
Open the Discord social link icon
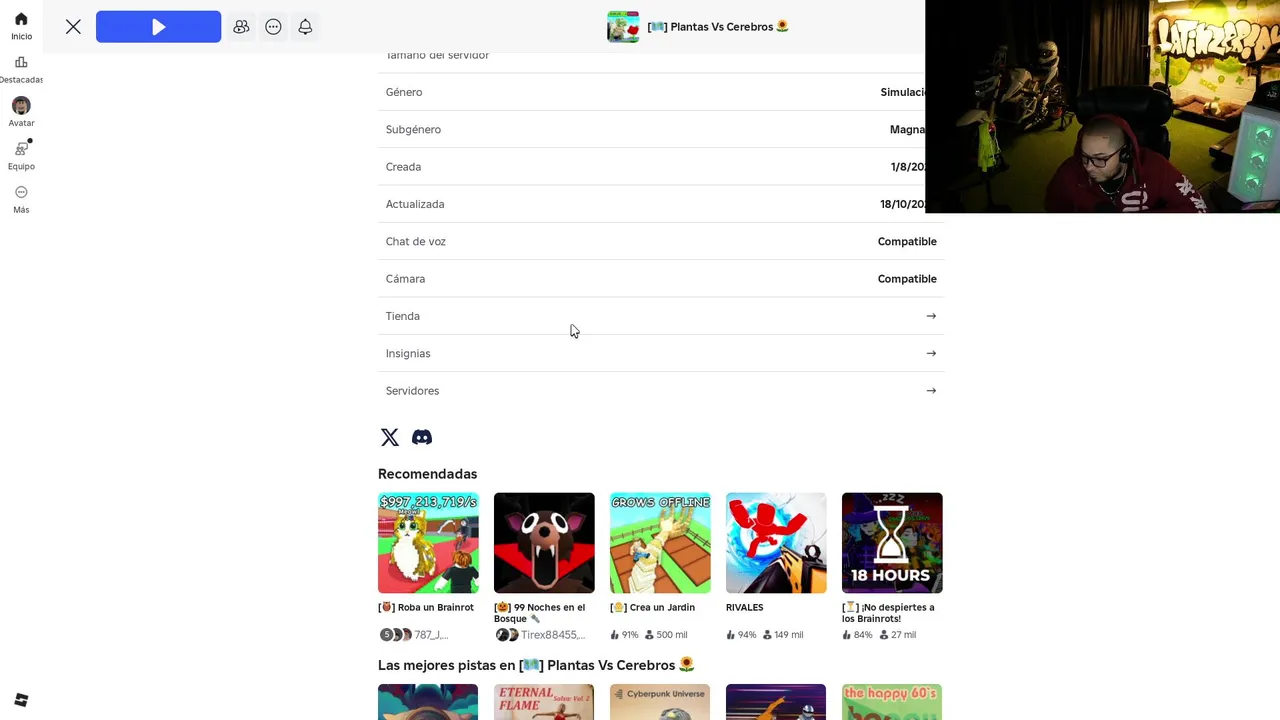coord(422,437)
